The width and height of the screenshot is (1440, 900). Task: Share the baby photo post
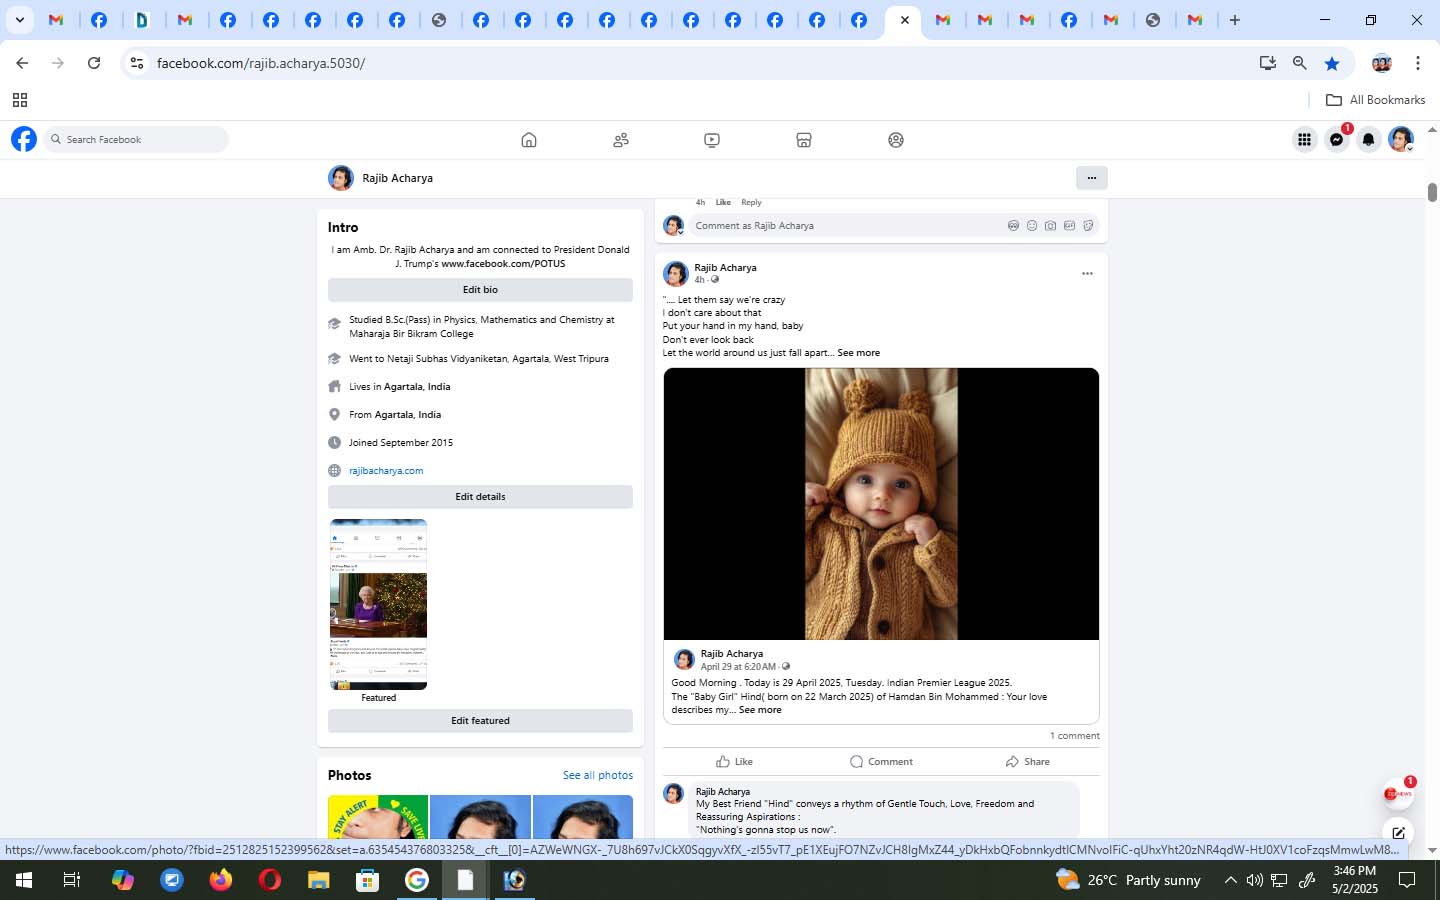coord(1028,762)
